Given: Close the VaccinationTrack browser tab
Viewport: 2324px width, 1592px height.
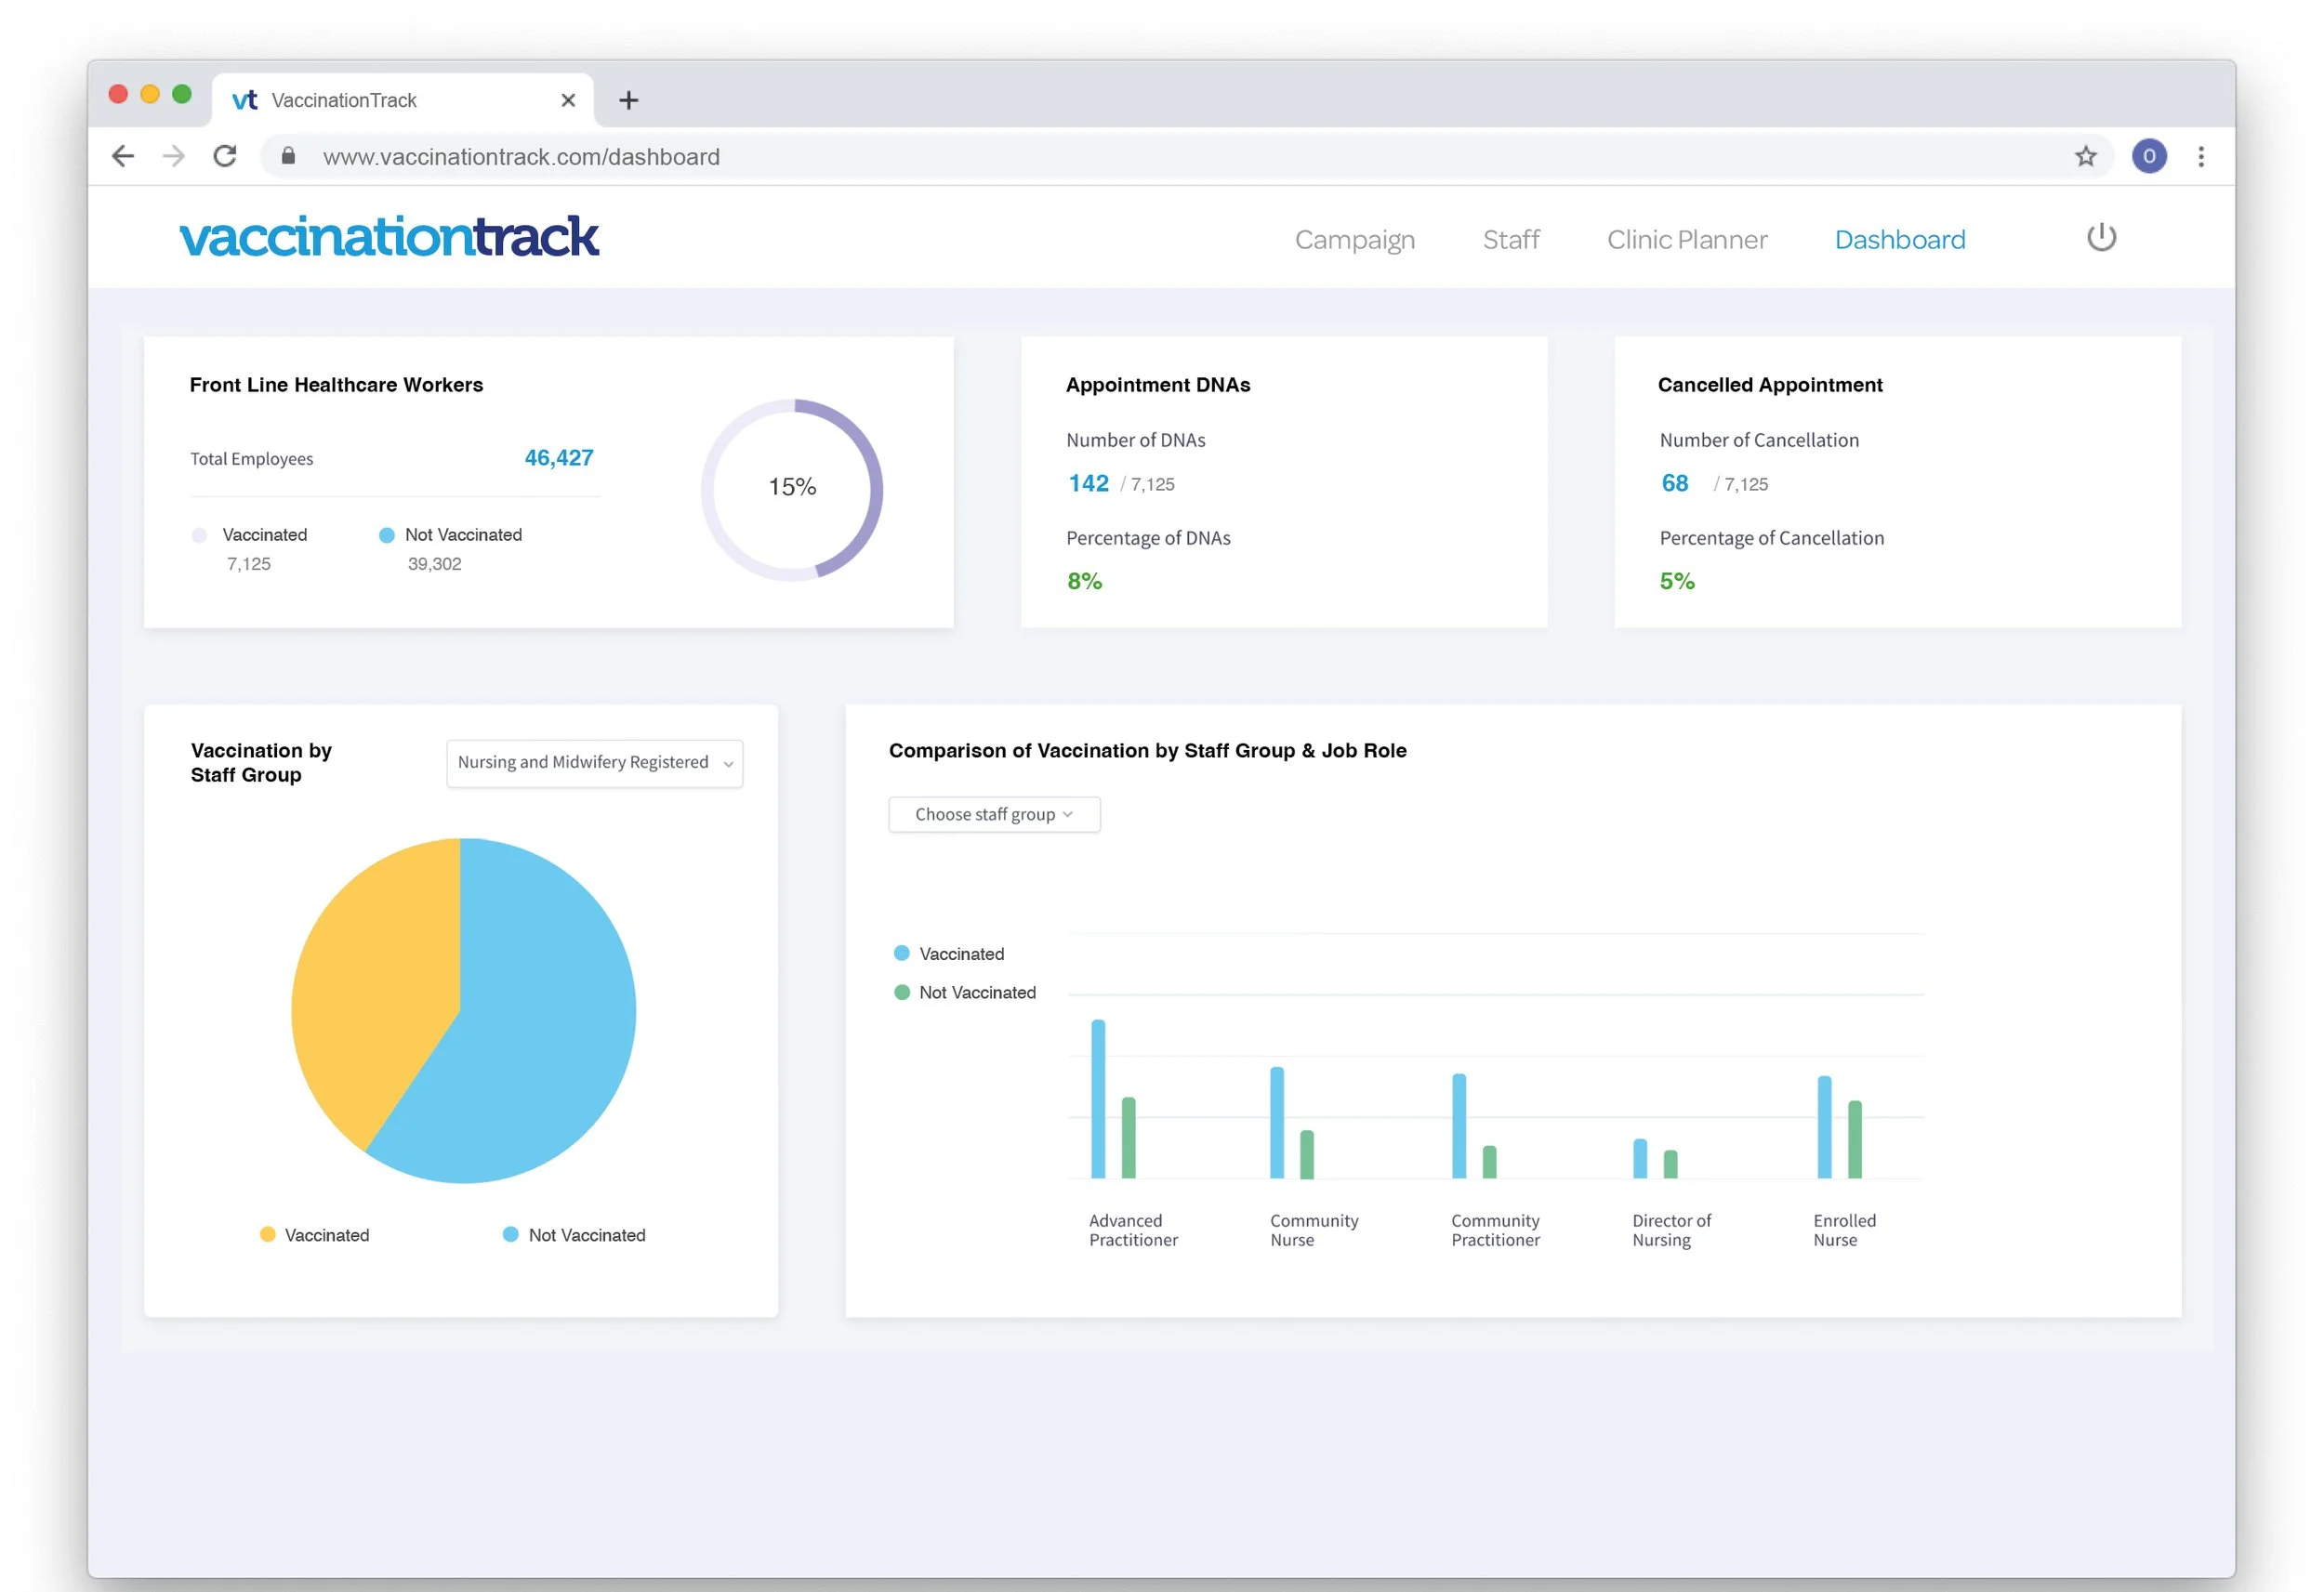Looking at the screenshot, I should (x=568, y=100).
